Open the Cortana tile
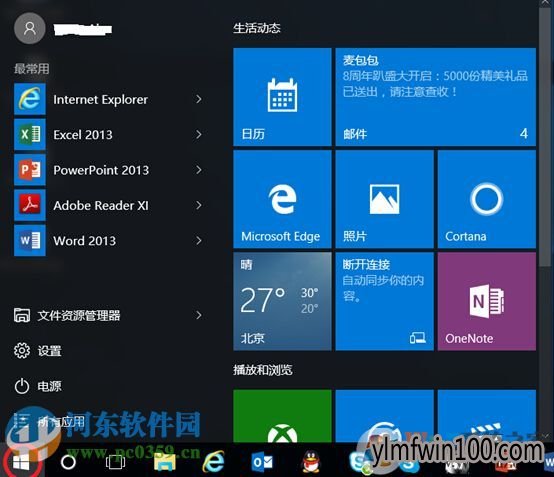 [487, 199]
